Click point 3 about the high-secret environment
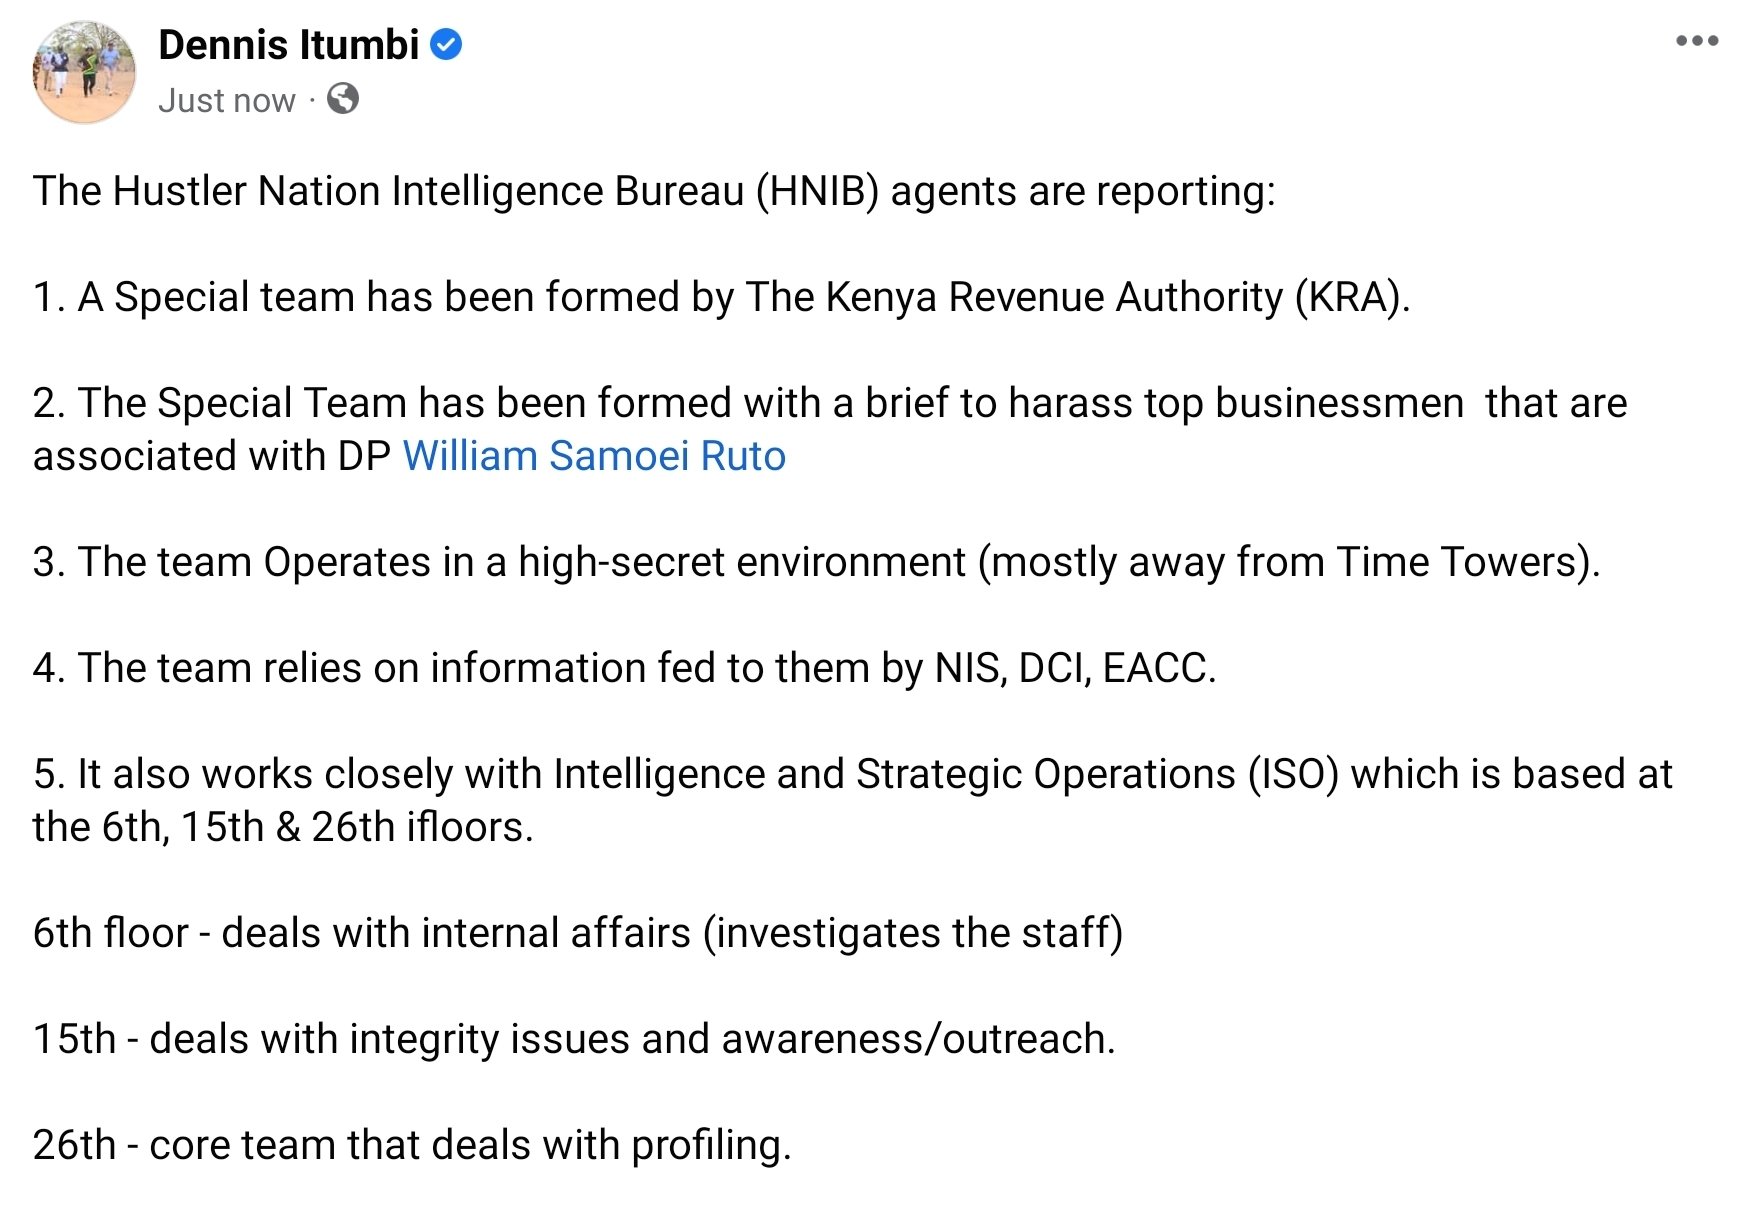Screen dimensions: 1737x1205 point(816,562)
